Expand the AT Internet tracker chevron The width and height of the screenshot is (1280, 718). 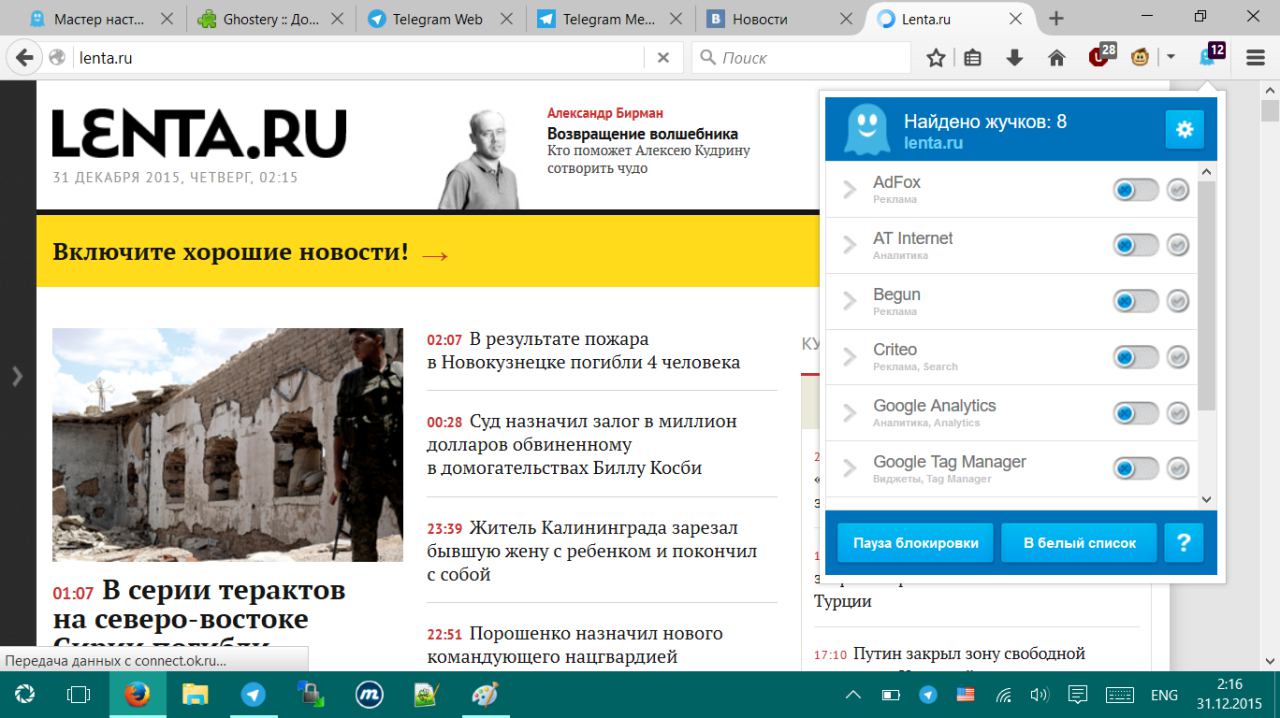click(850, 245)
